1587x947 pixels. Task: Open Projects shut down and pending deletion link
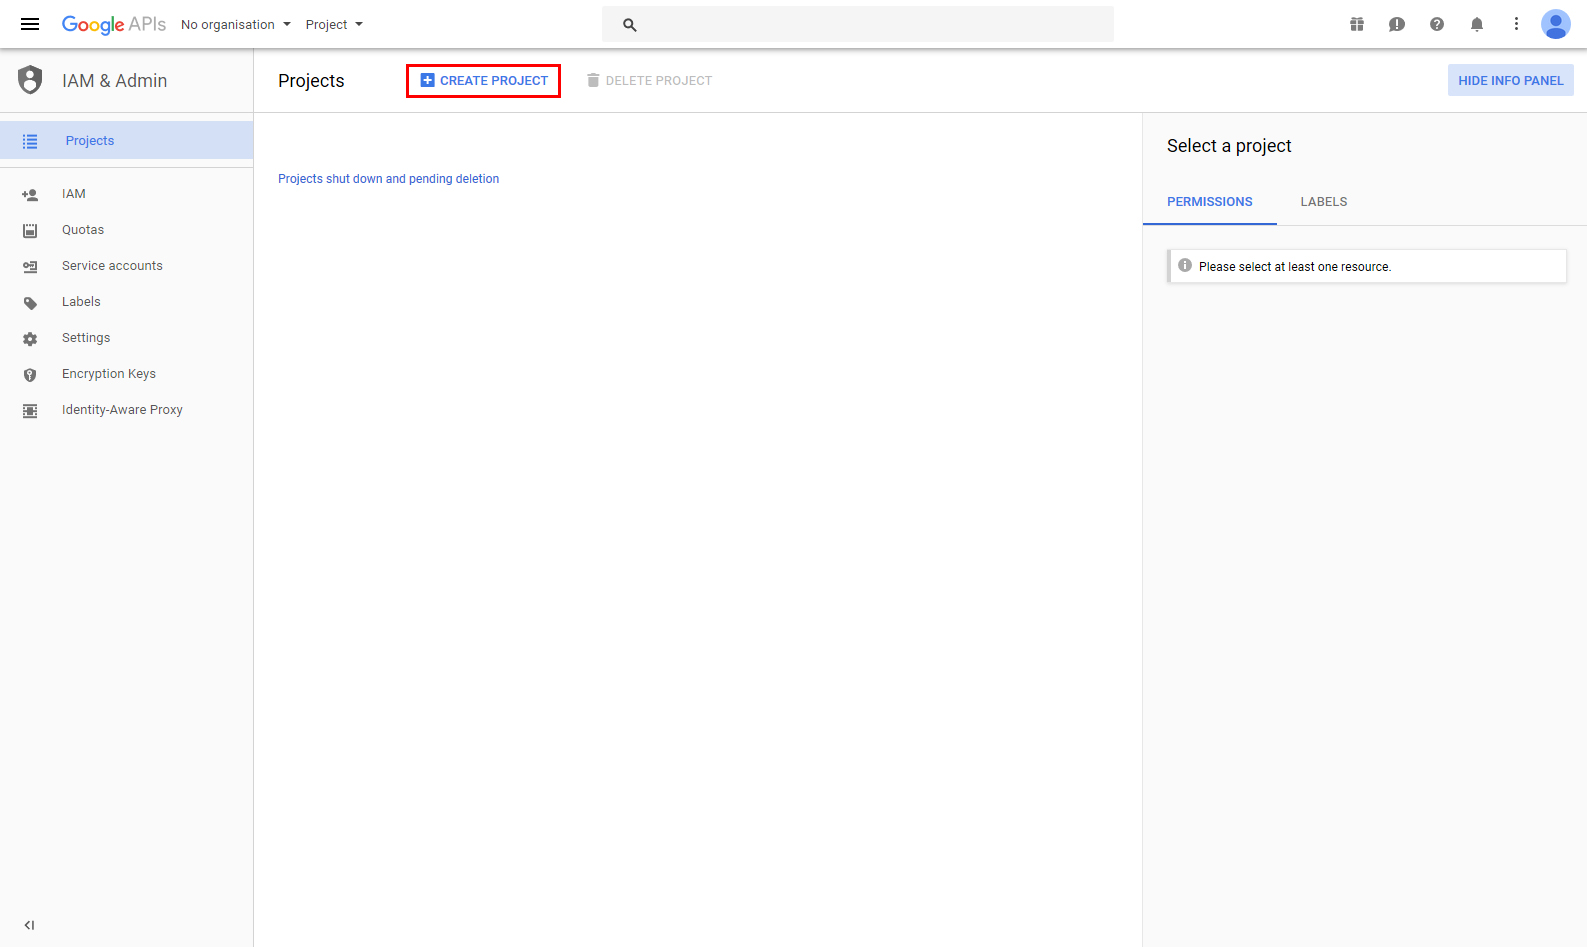(x=388, y=179)
